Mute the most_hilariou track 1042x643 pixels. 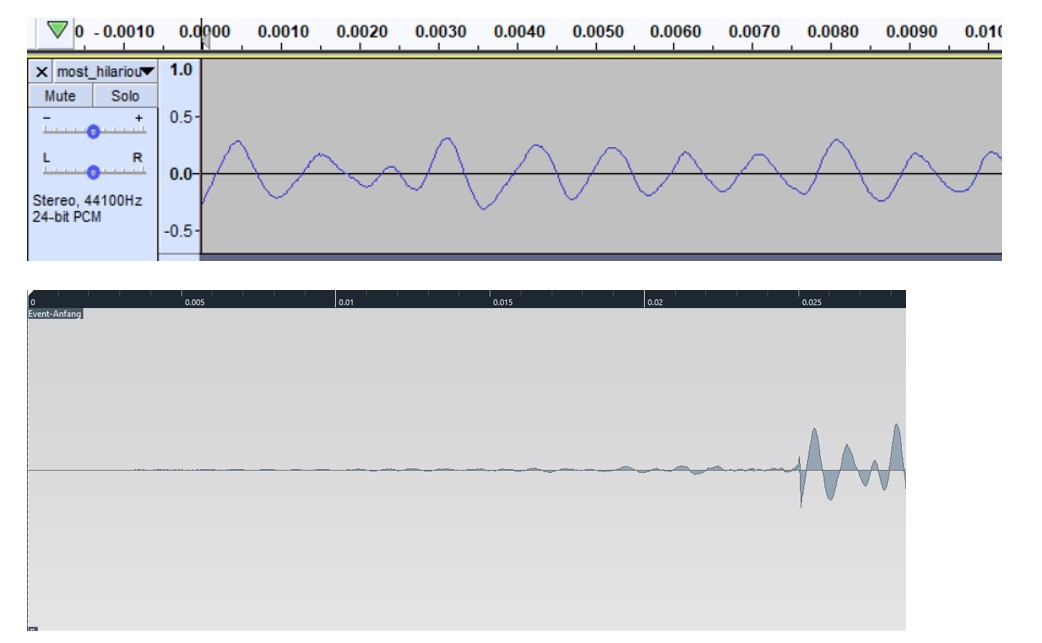[x=60, y=96]
